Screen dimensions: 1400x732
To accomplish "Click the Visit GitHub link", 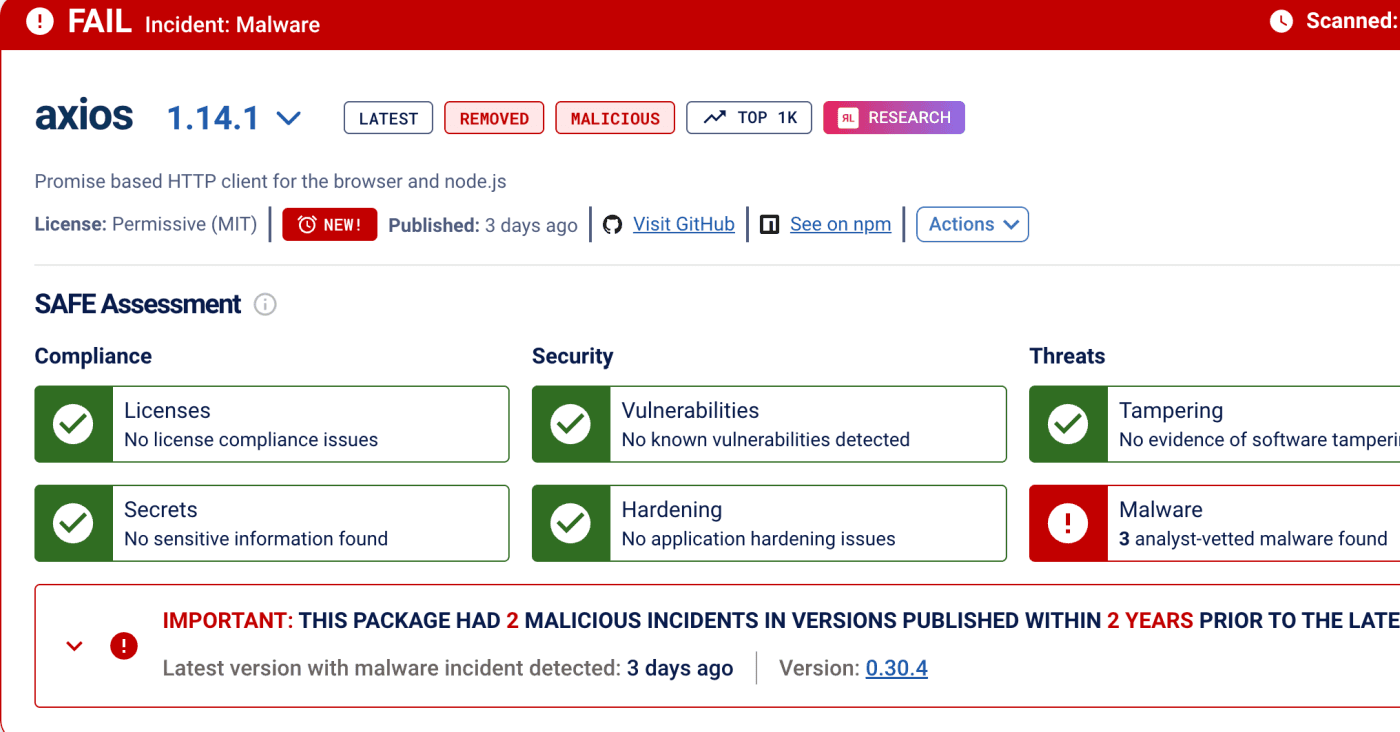I will pyautogui.click(x=684, y=225).
